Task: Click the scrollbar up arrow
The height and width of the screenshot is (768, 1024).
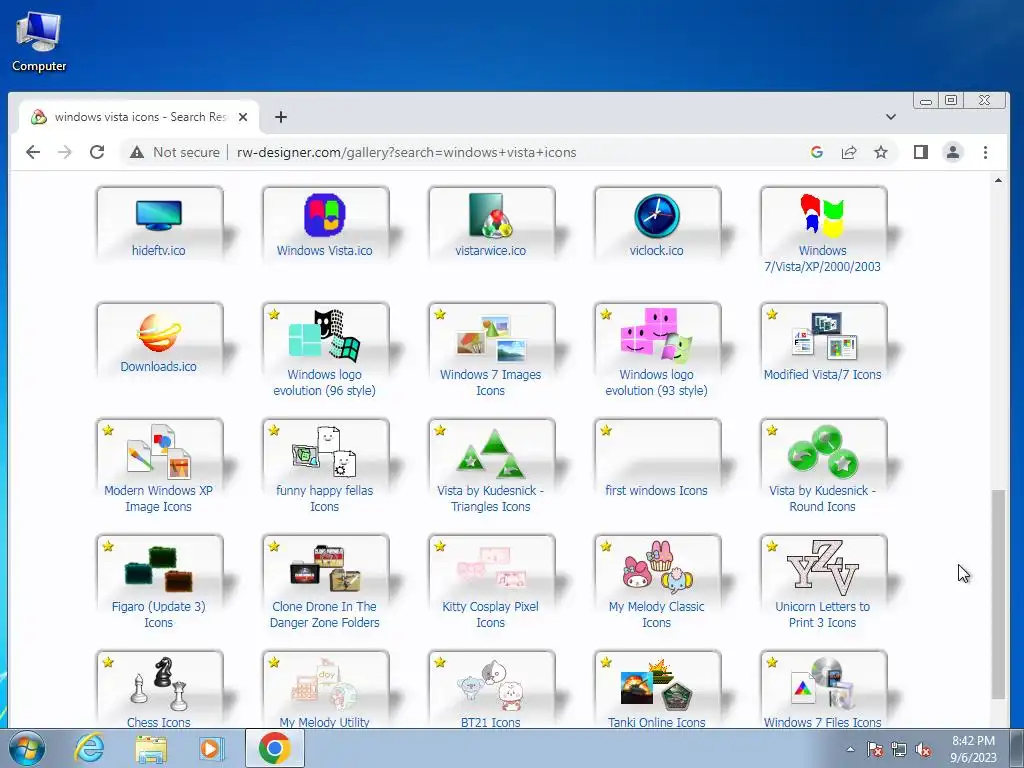Action: [998, 180]
